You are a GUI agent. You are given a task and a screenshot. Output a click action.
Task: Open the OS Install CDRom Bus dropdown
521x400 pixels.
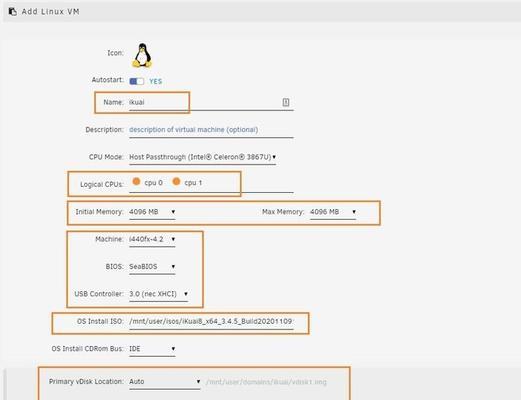click(152, 349)
